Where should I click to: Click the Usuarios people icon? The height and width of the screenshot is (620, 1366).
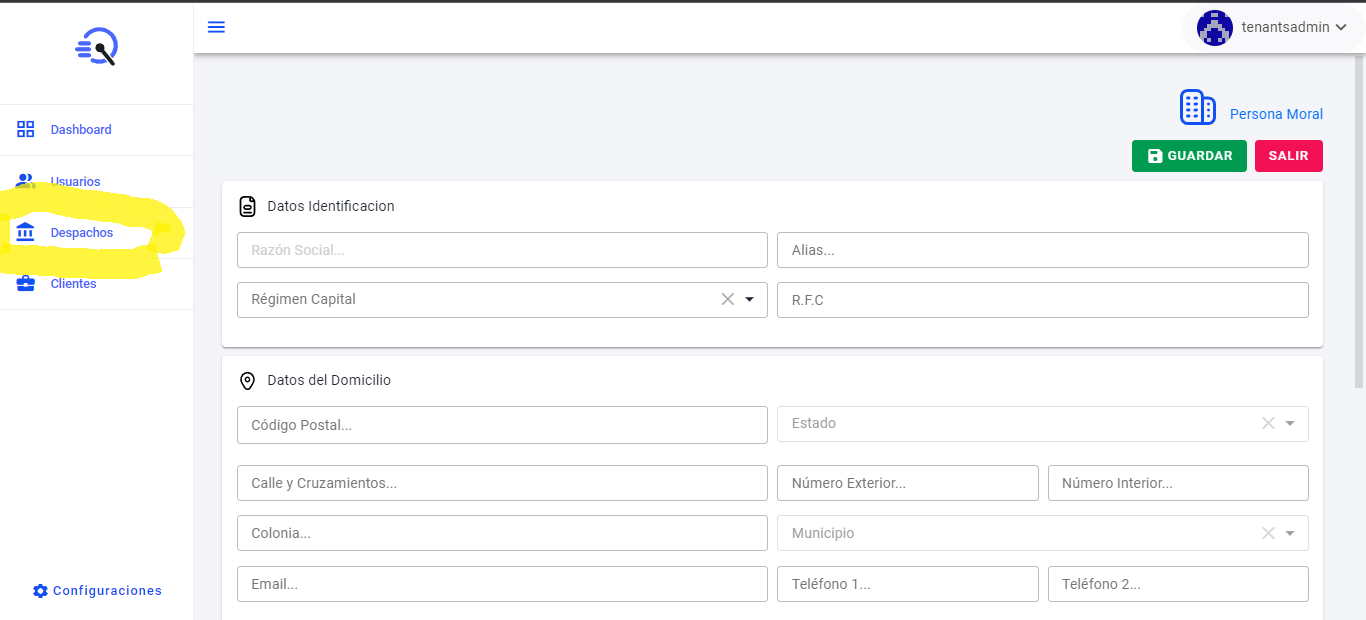click(24, 179)
